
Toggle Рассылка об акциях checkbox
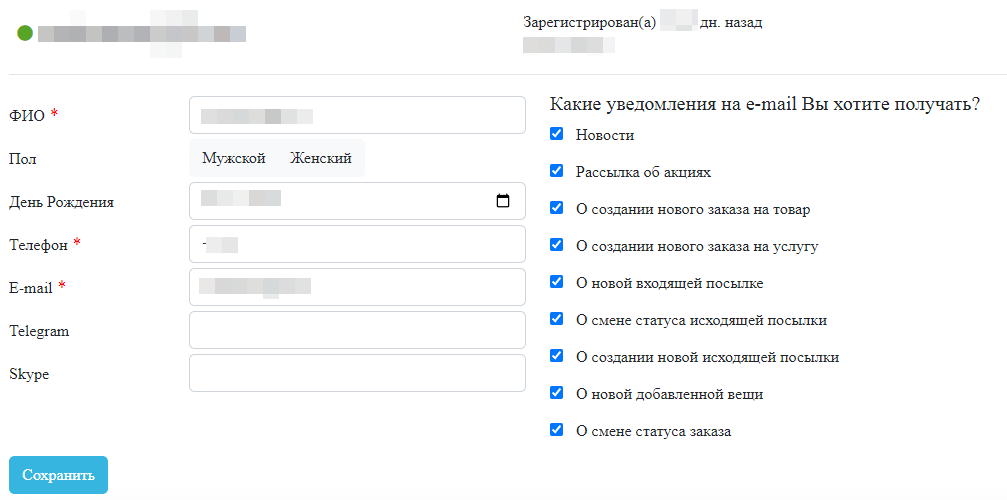[x=557, y=171]
